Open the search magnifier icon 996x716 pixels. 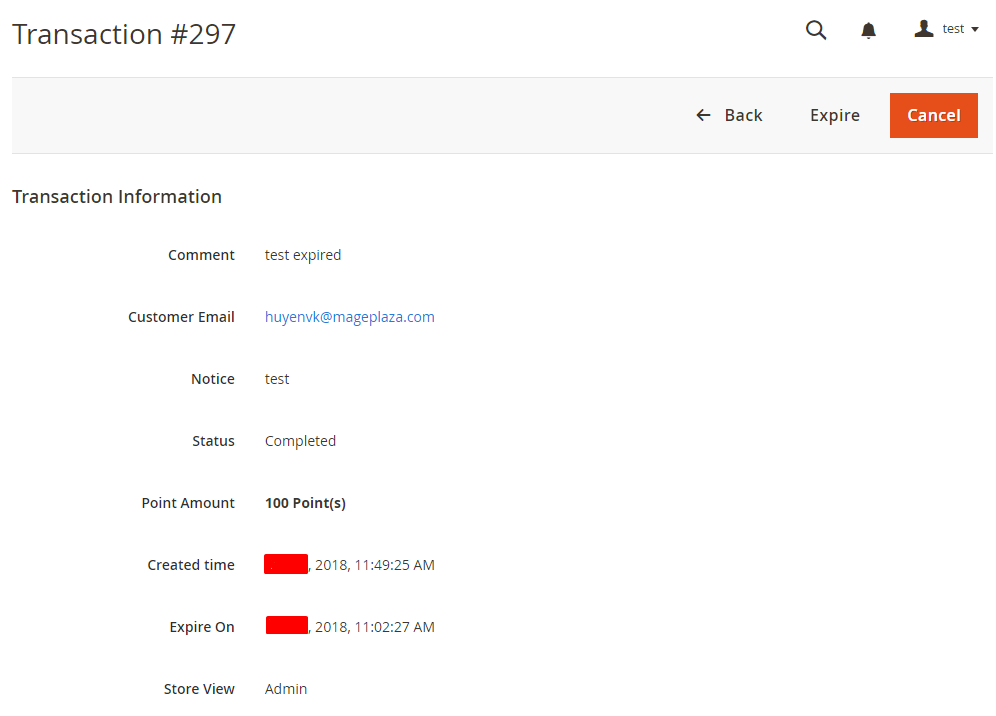point(816,30)
